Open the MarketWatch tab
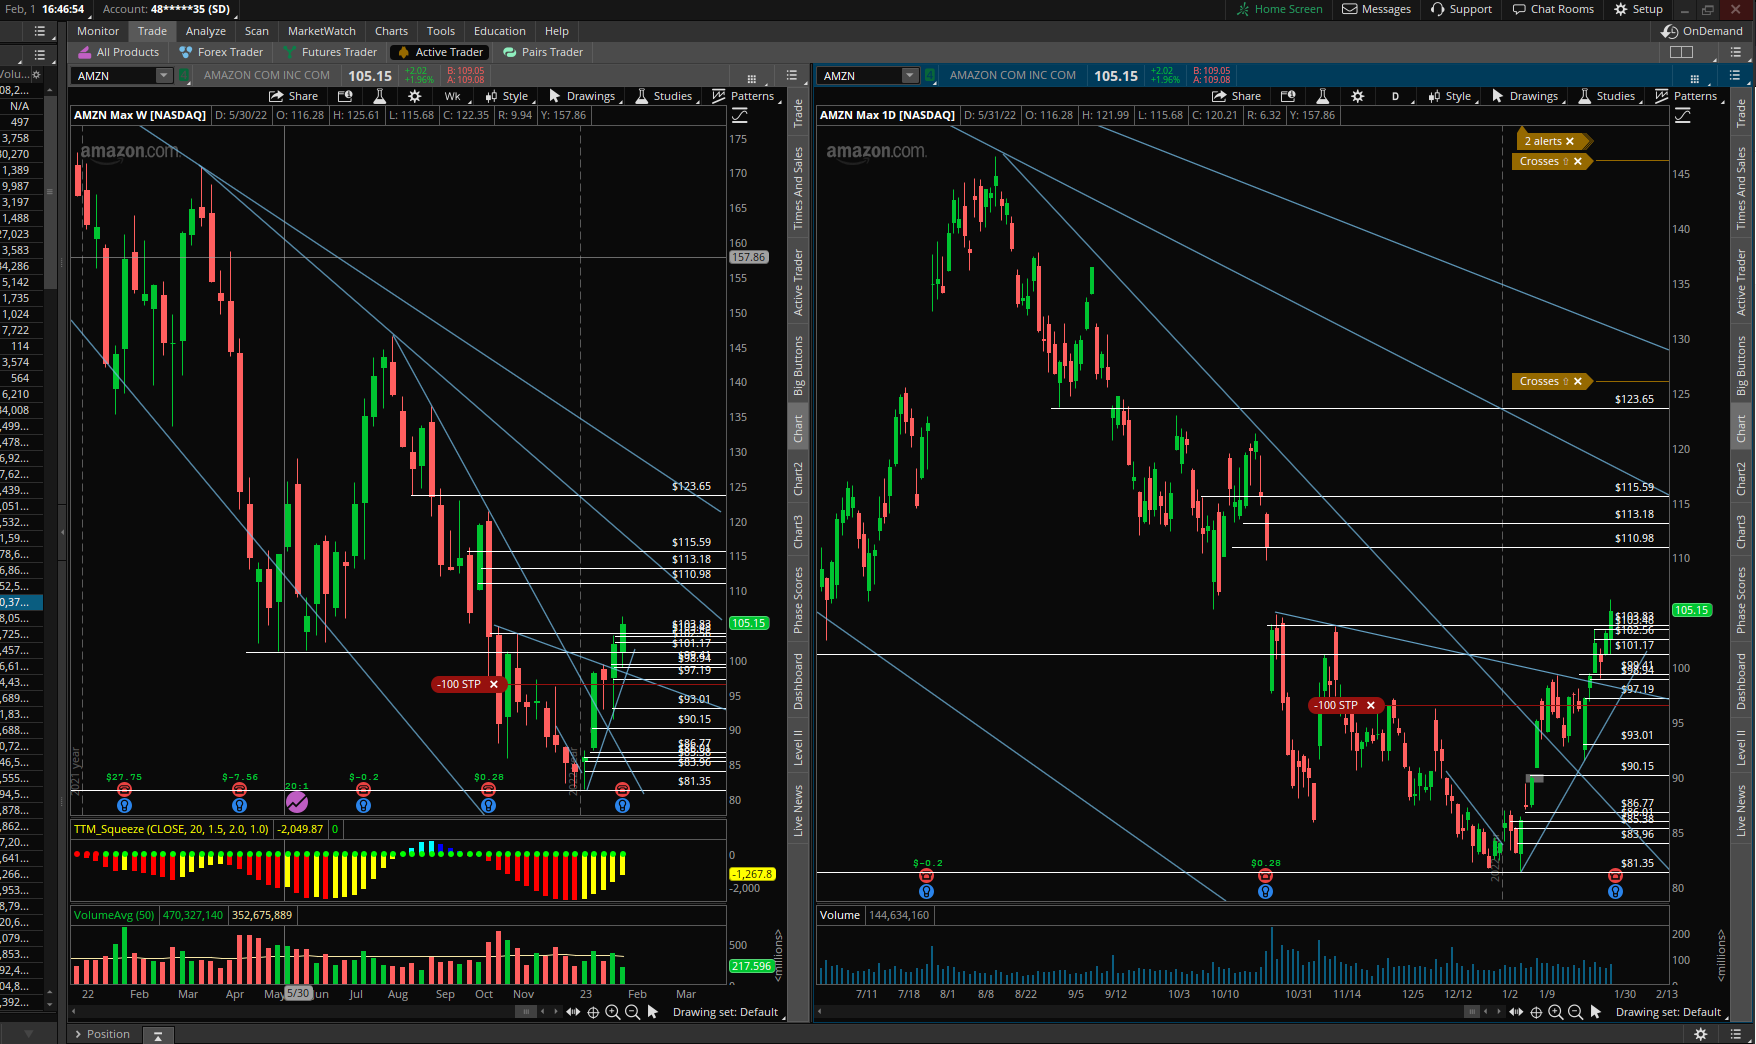 click(x=321, y=31)
